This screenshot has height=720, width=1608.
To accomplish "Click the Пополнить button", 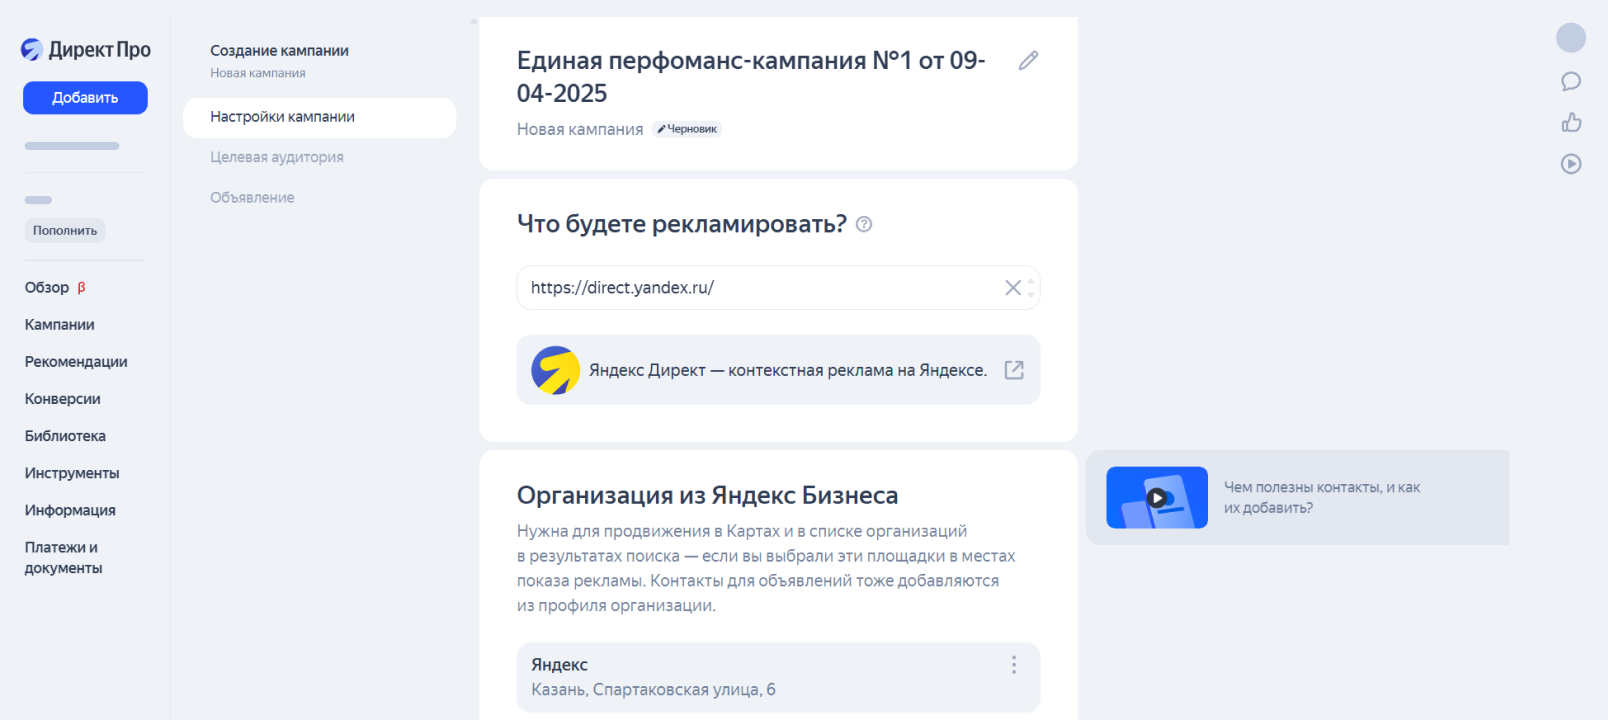I will click(65, 231).
